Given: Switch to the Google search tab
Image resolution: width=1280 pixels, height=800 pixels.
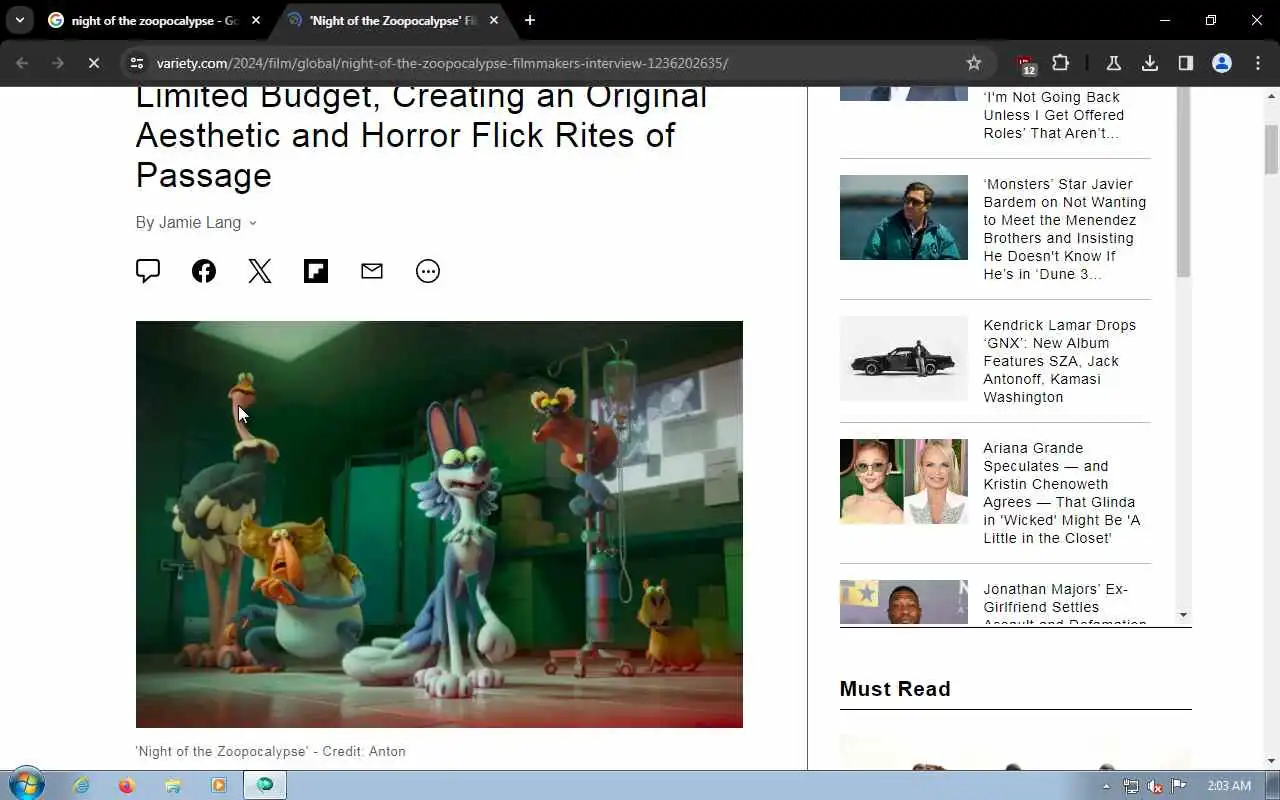Looking at the screenshot, I should [x=154, y=20].
